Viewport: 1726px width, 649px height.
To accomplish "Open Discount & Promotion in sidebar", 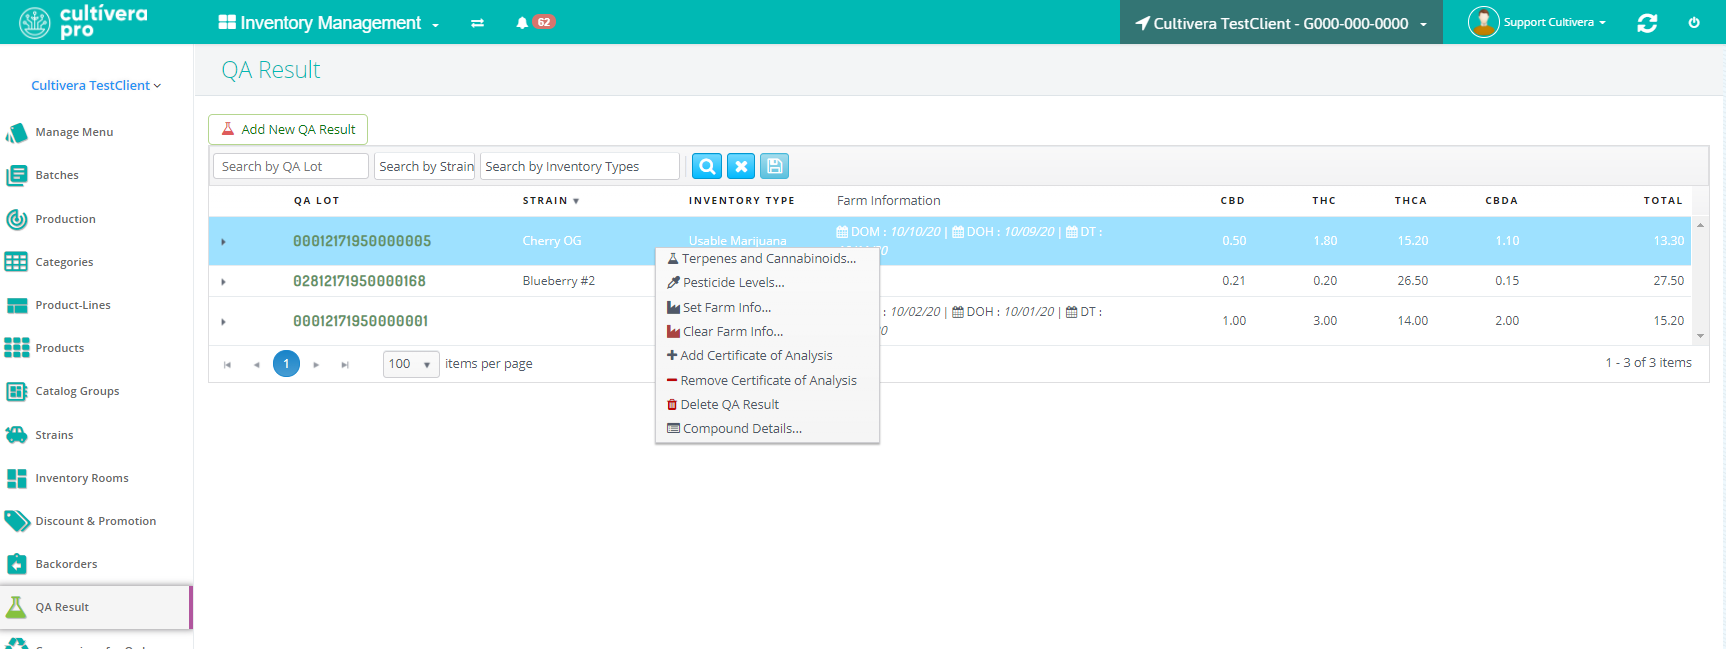I will [96, 521].
